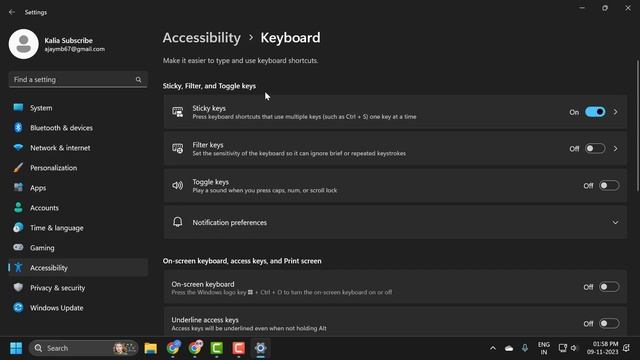
Task: Click the Privacy shield icon in sidebar
Action: click(18, 287)
